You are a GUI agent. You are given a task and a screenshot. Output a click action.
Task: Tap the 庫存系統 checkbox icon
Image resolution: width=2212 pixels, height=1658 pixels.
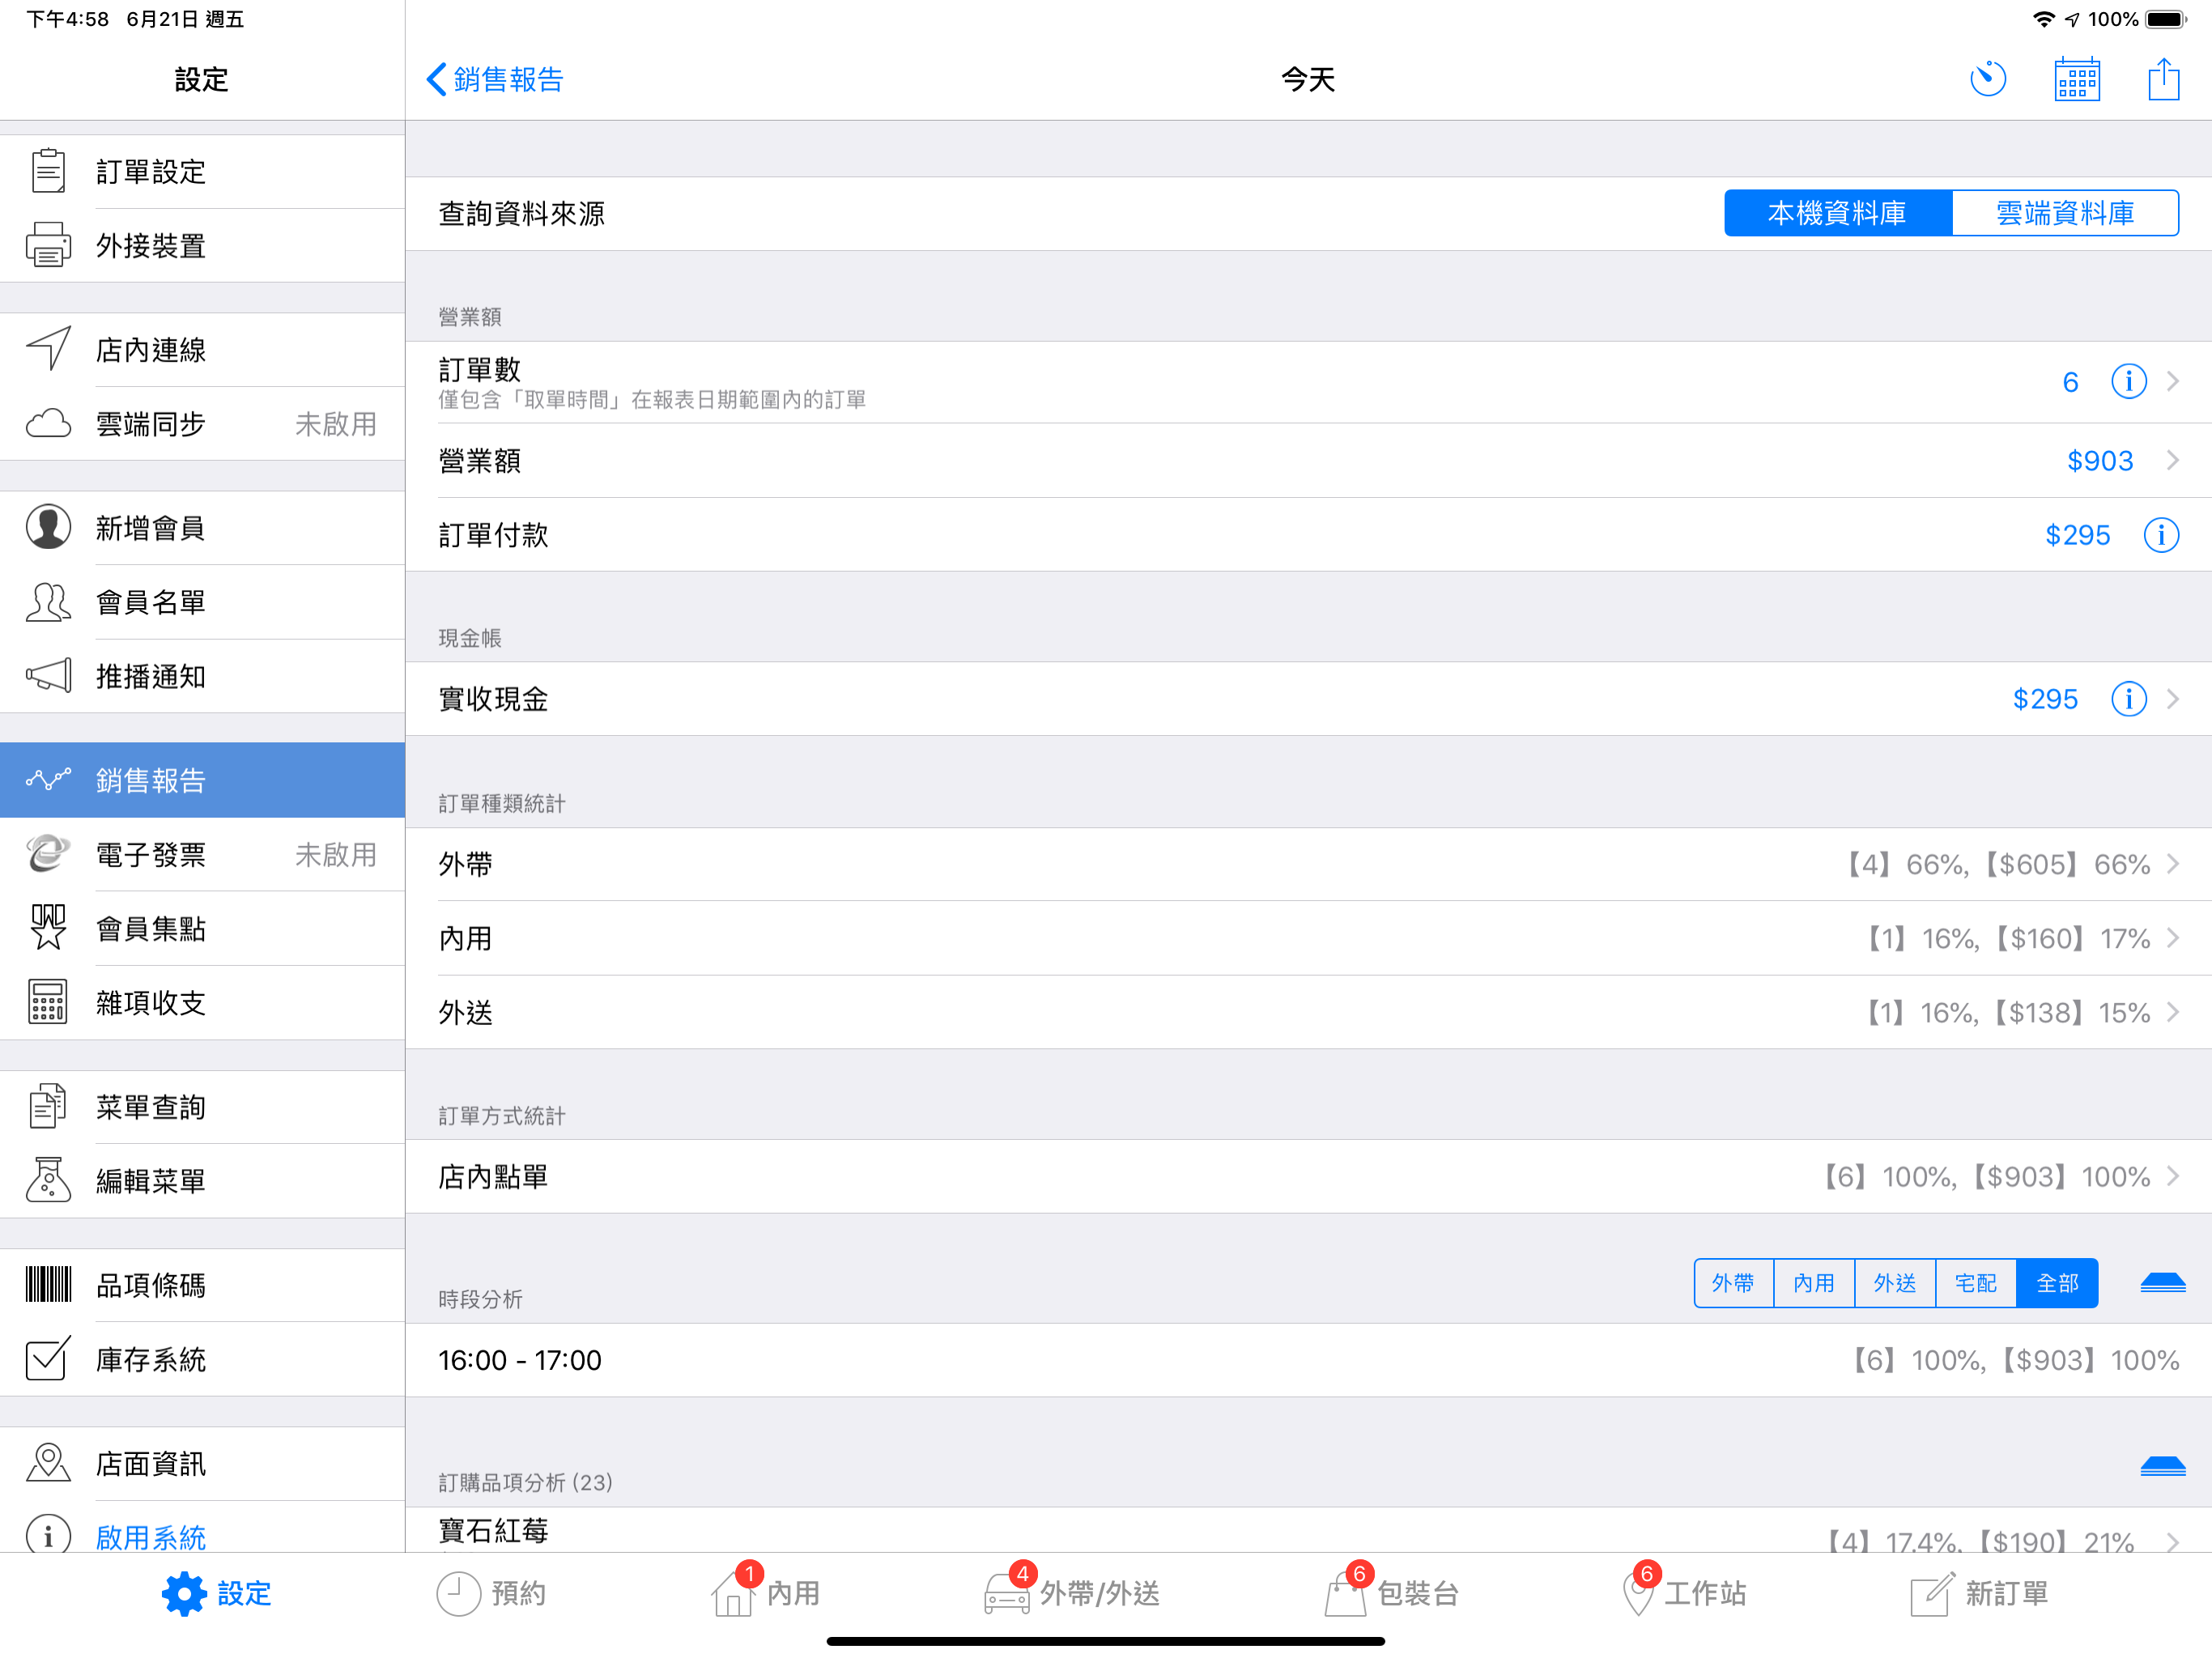(48, 1358)
